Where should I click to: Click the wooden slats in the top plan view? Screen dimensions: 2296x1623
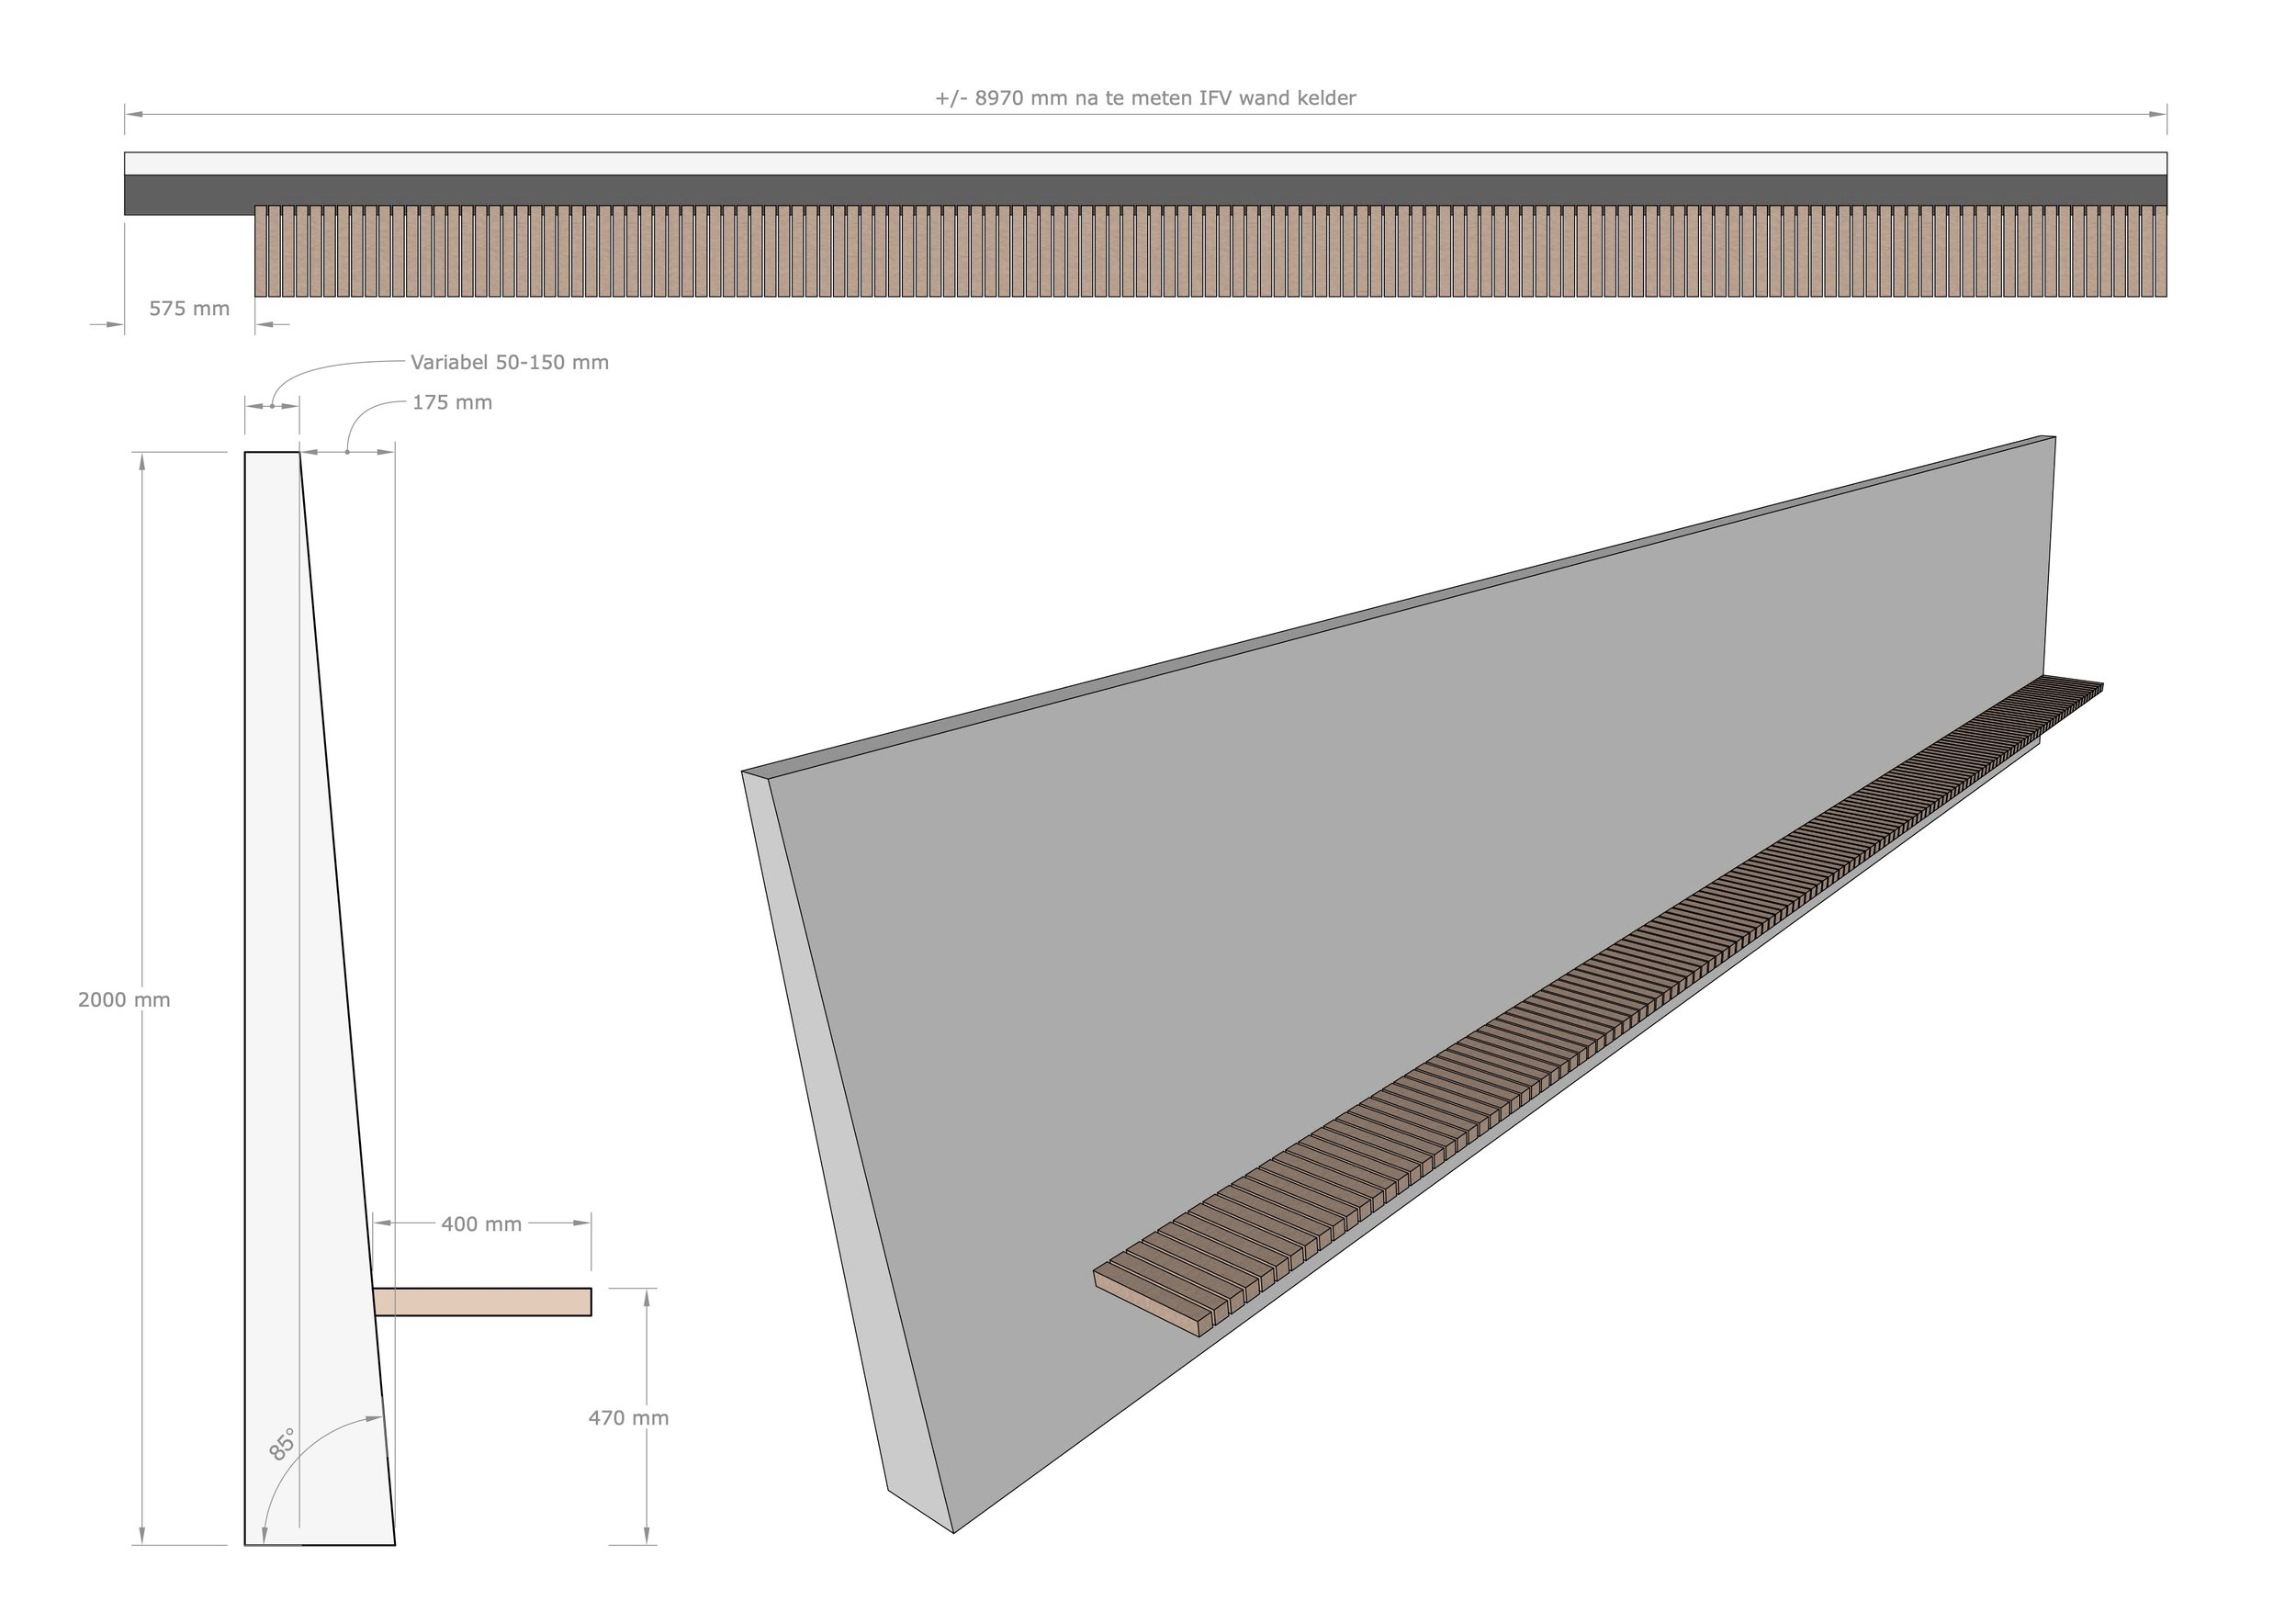[1211, 251]
